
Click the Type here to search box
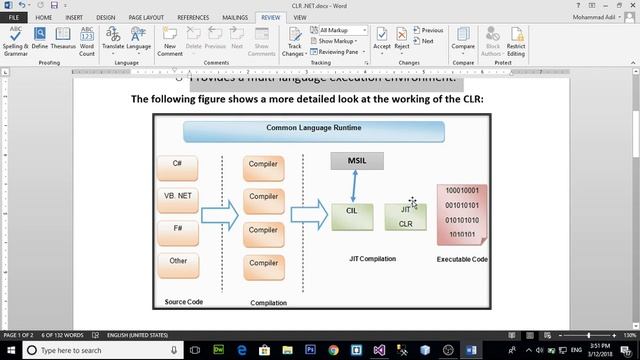[103, 350]
